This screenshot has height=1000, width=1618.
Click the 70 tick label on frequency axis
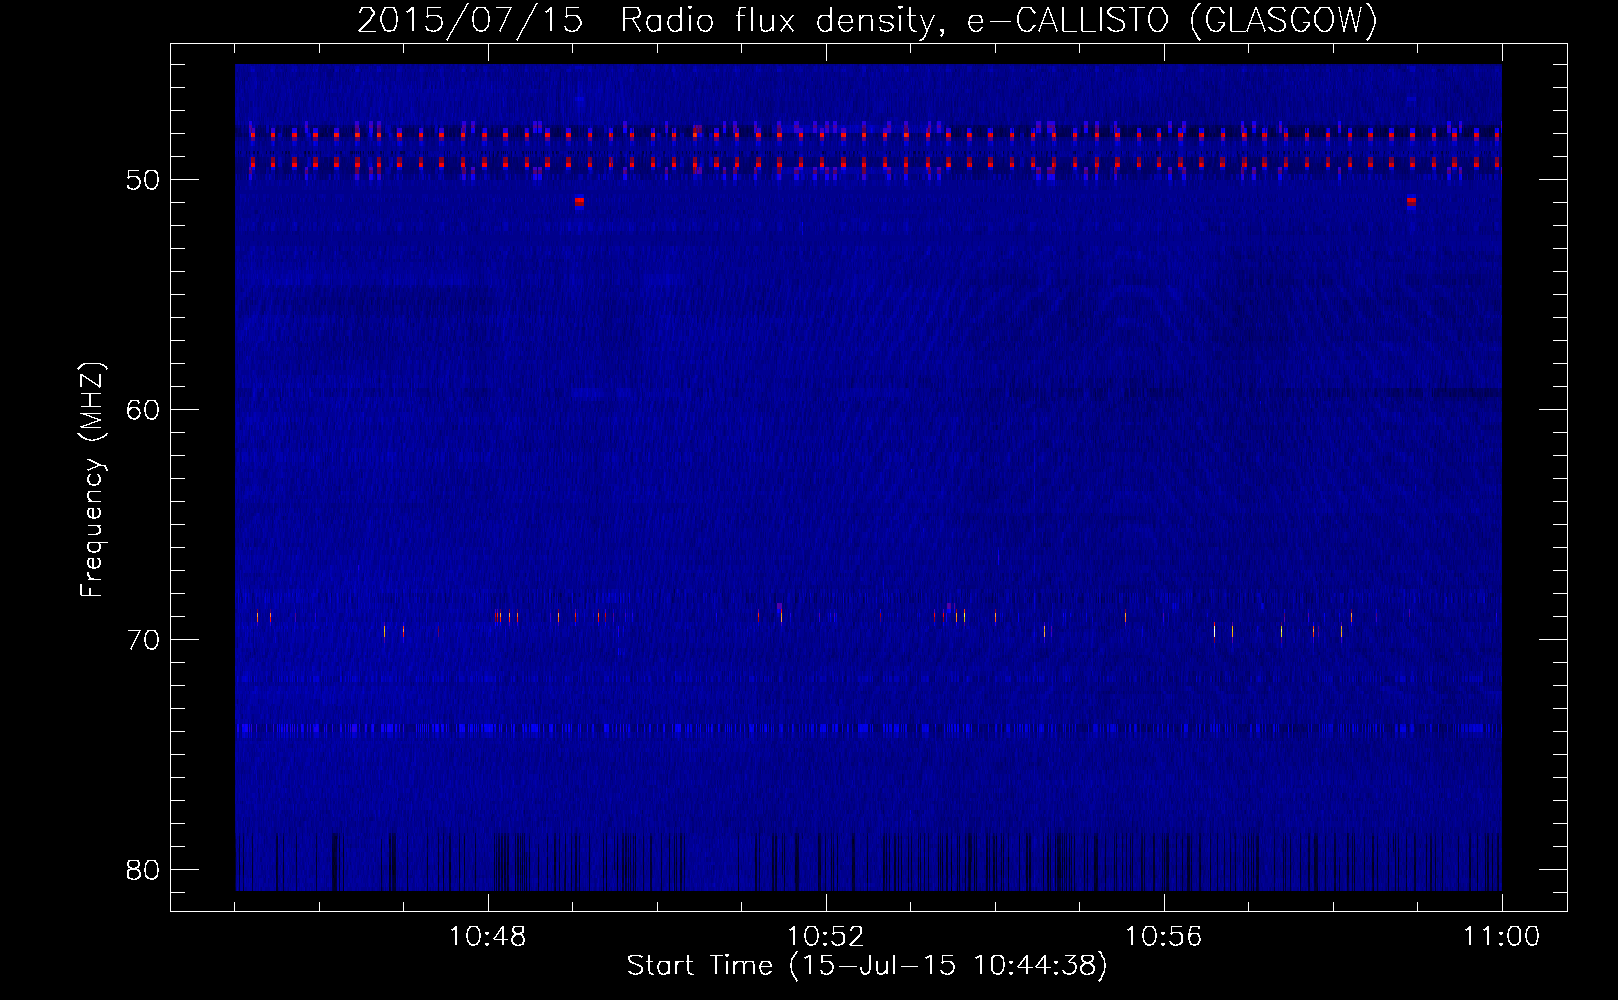coord(143,640)
